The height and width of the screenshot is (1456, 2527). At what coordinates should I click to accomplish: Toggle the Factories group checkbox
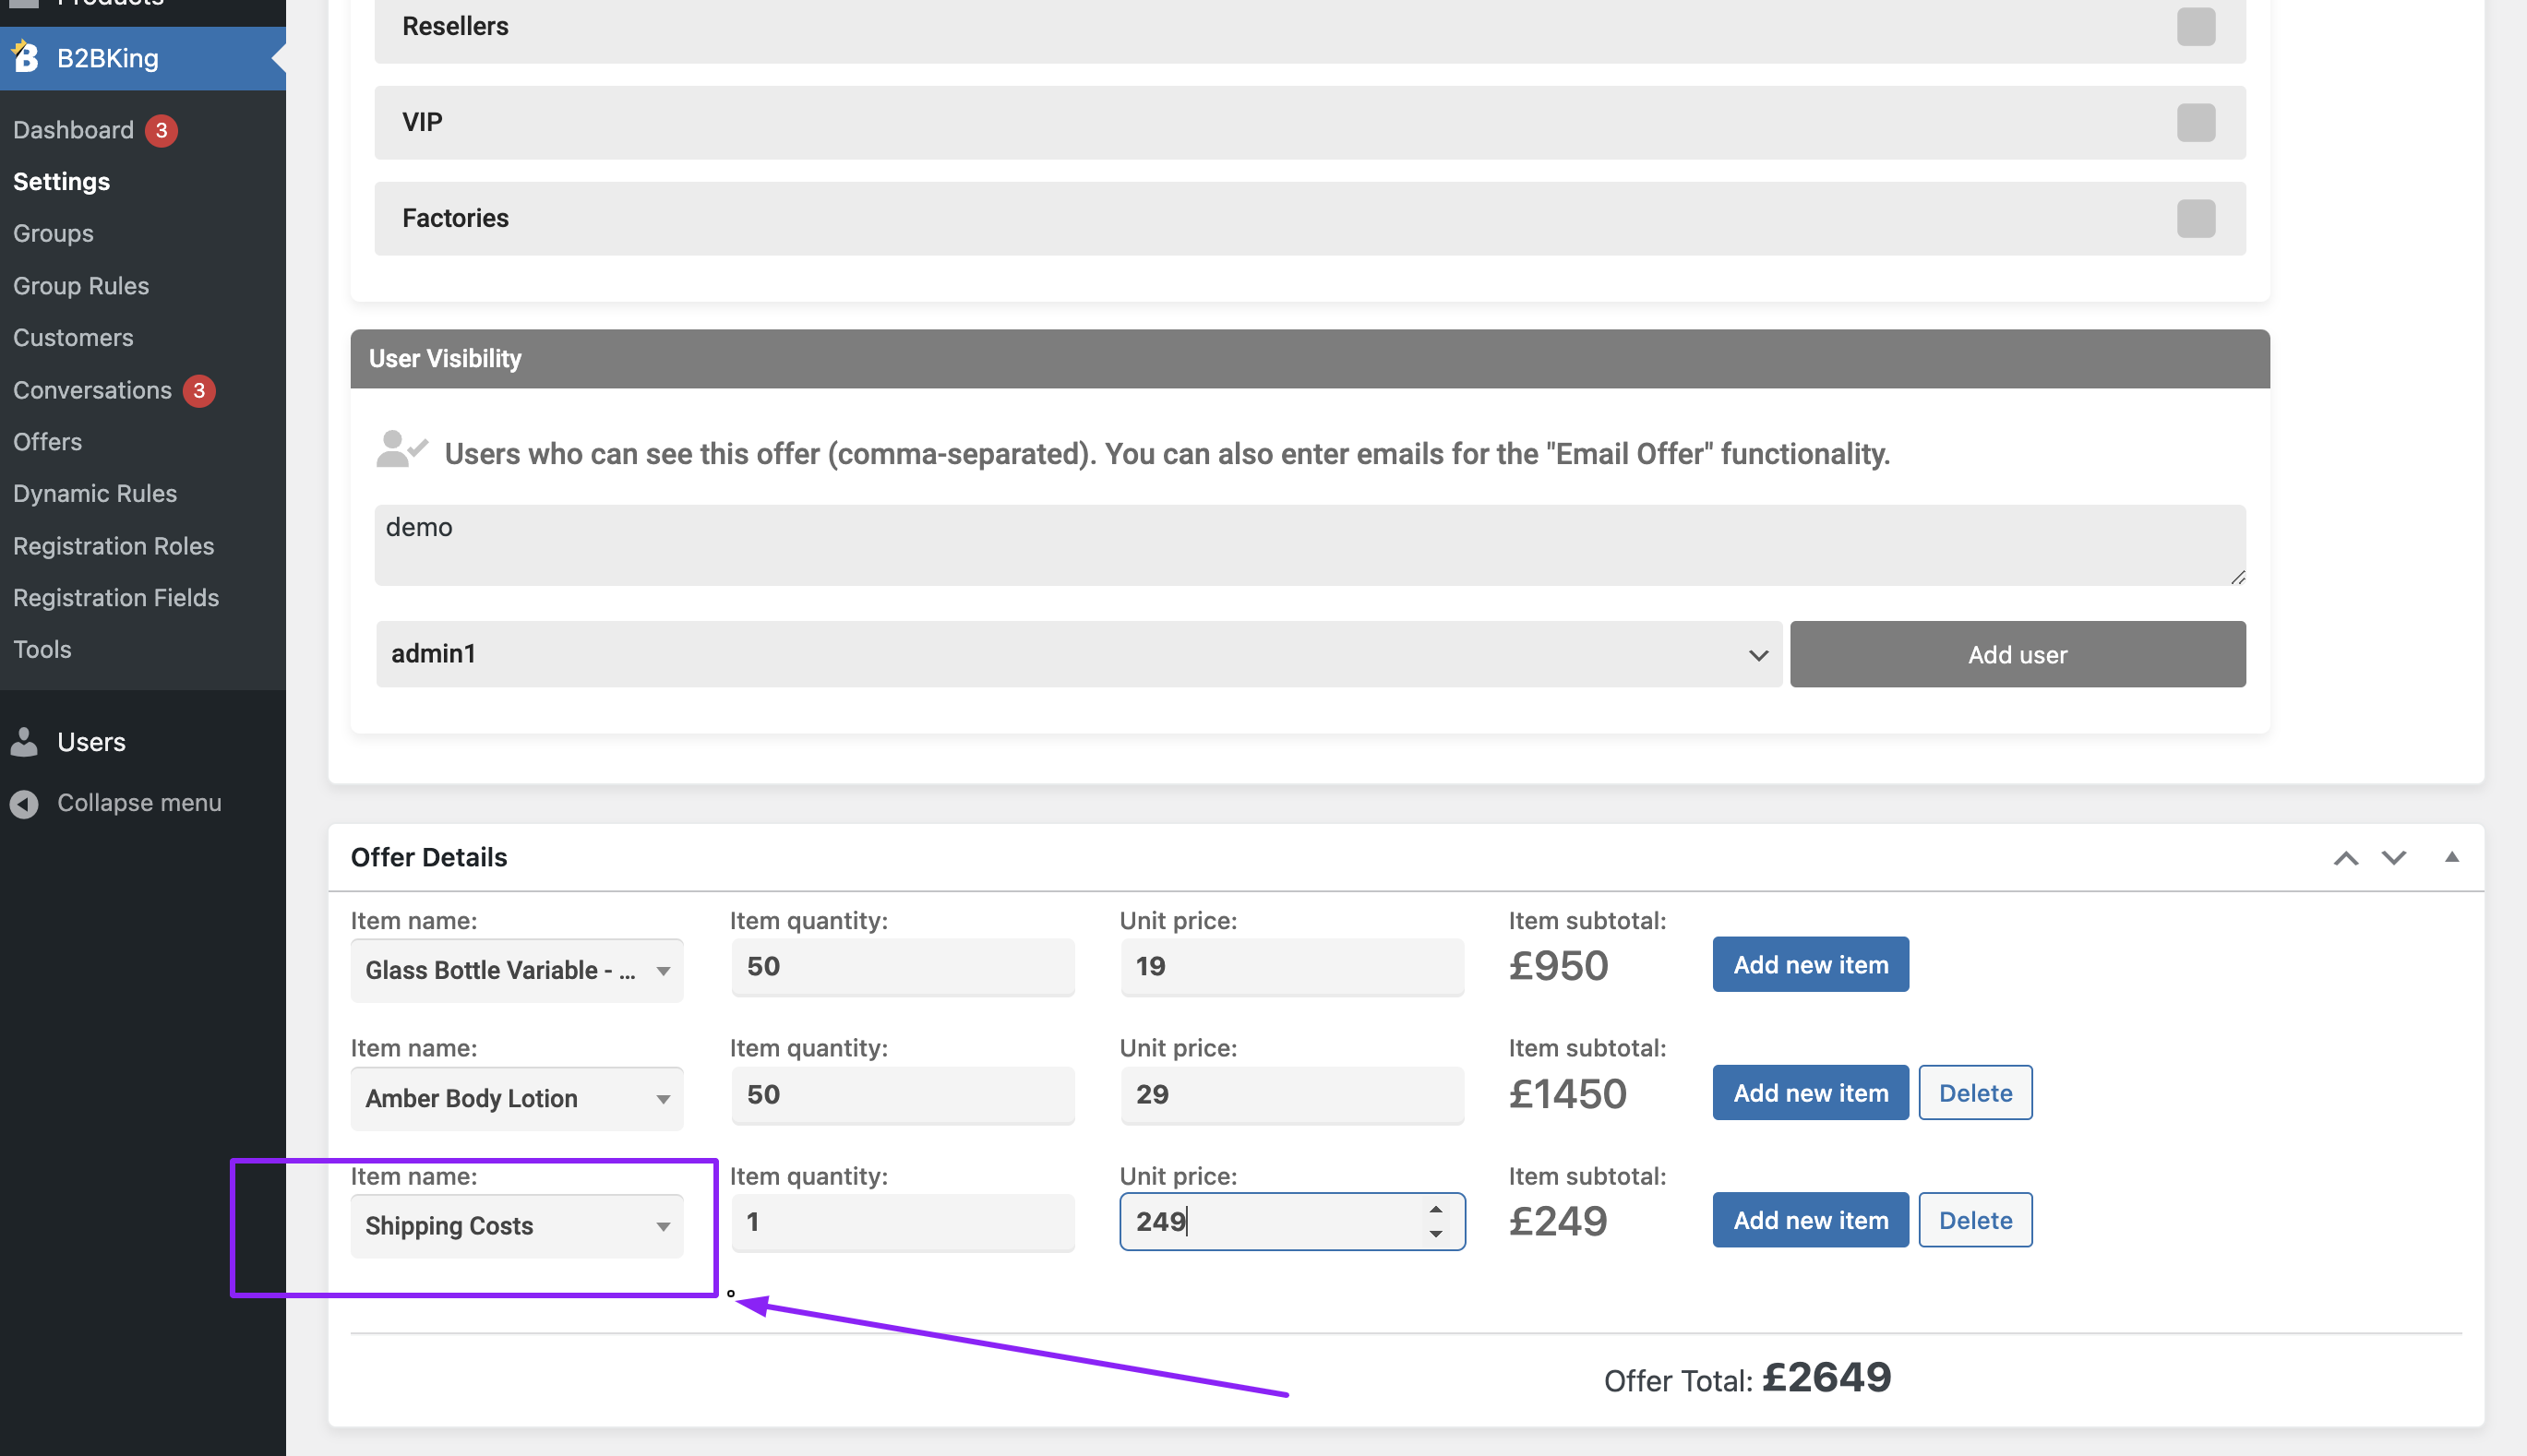tap(2196, 219)
